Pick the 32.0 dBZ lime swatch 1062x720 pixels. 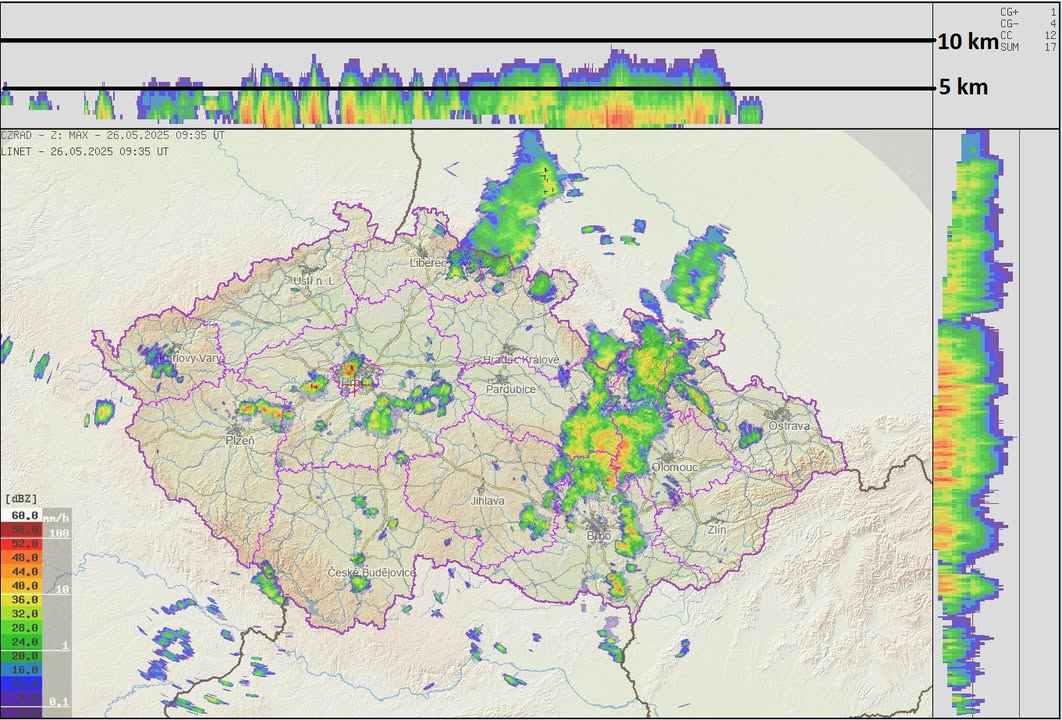click(21, 614)
